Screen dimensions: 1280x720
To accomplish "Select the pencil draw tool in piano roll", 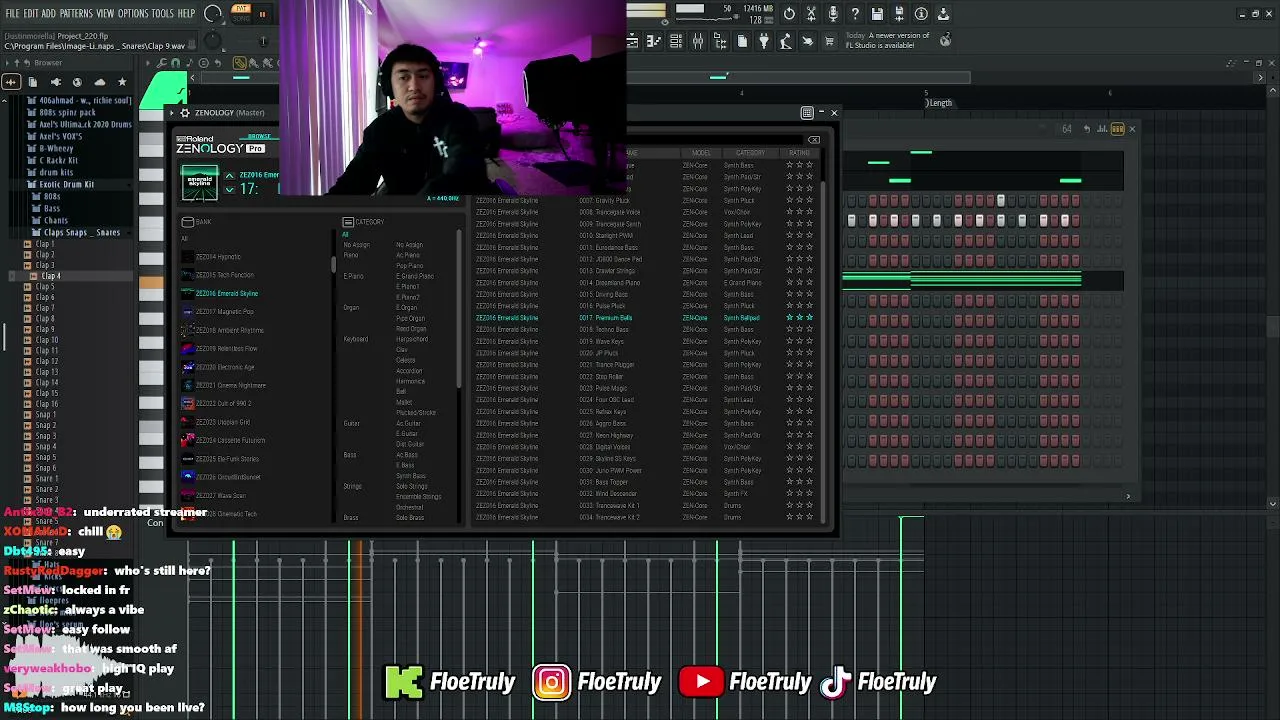I will click(241, 63).
